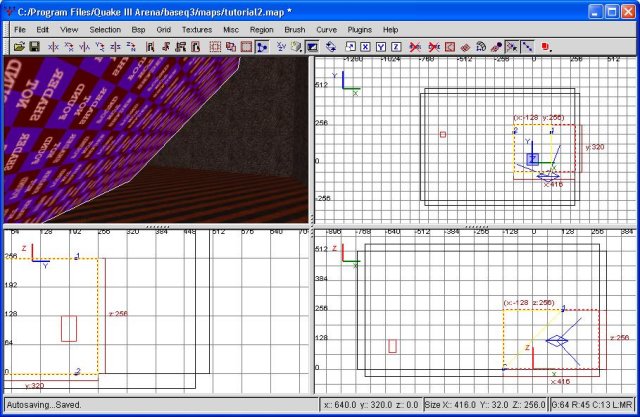Click the Select Partial Tall icon
This screenshot has width=640, height=417.
point(180,47)
